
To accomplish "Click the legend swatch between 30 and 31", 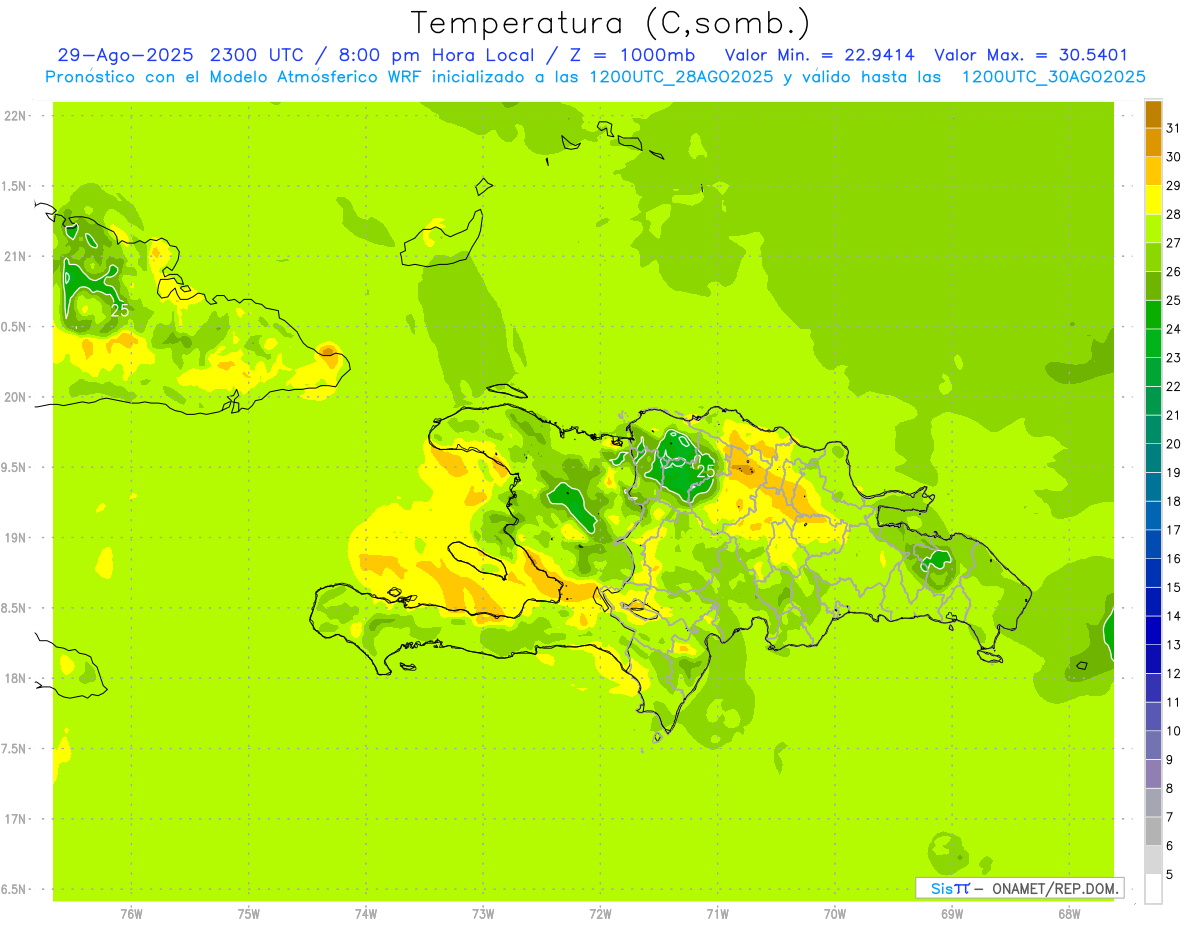I will click(x=1153, y=142).
